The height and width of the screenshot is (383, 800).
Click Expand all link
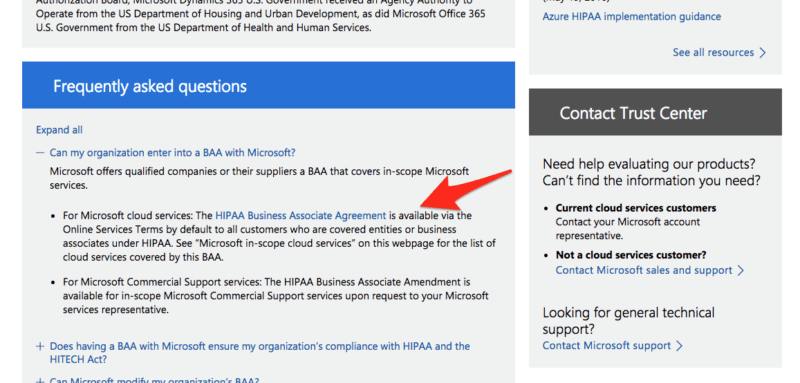click(59, 130)
